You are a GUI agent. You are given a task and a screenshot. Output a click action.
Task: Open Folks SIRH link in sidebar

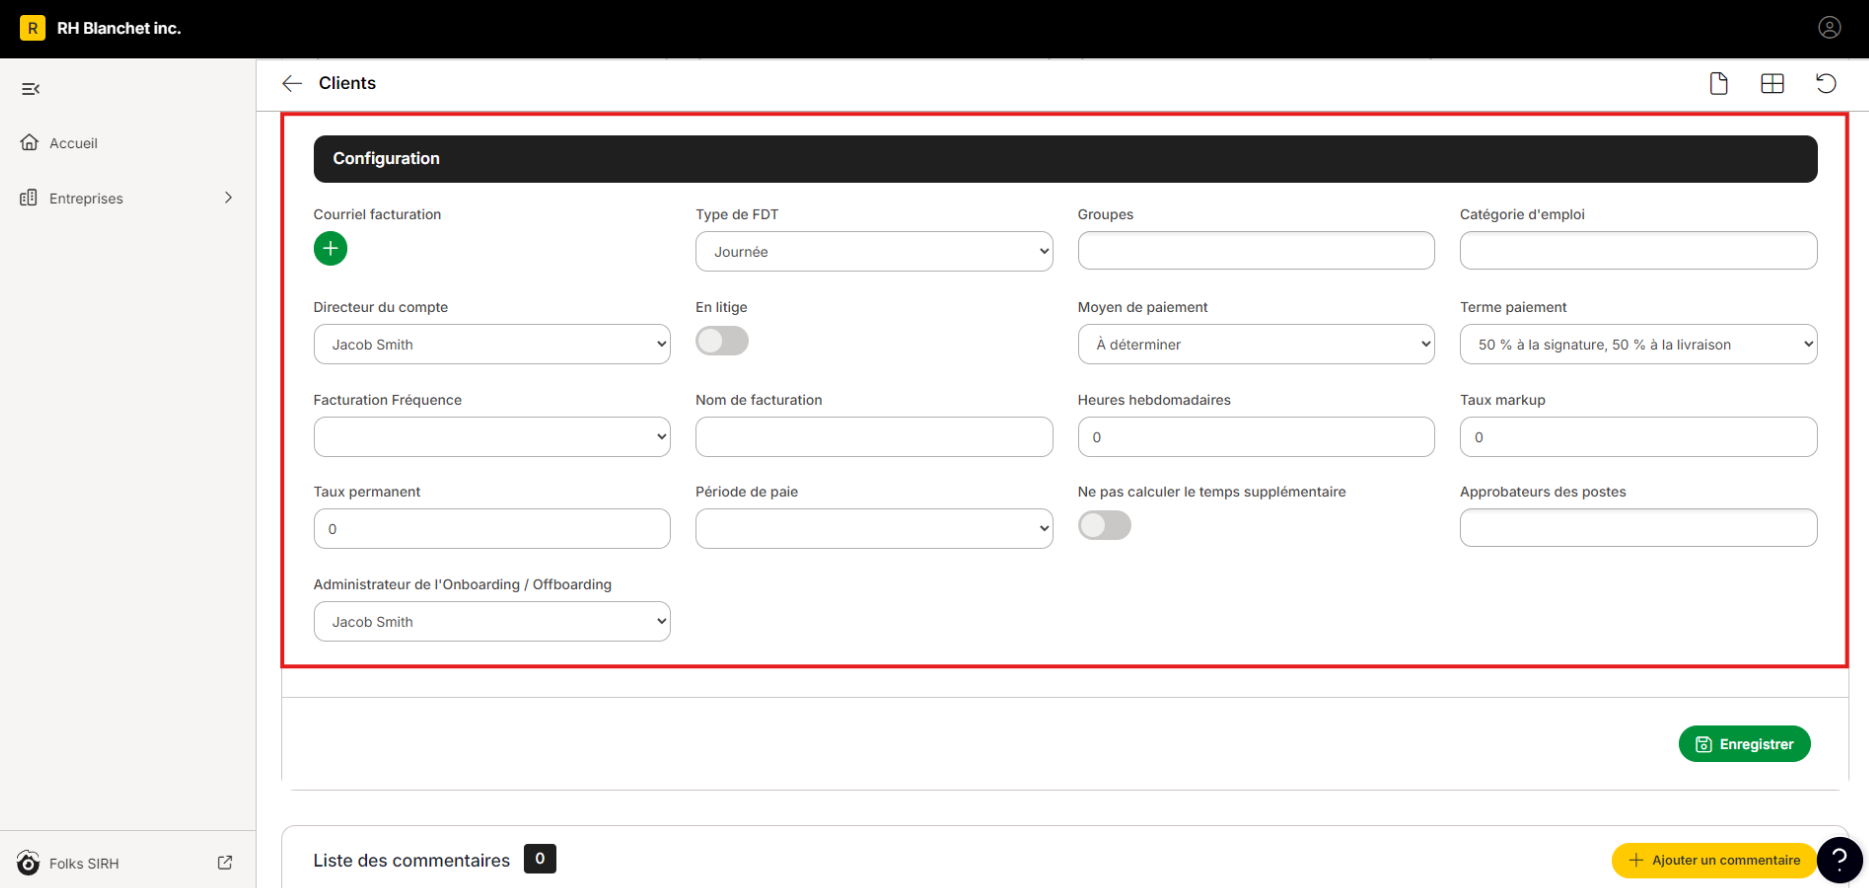point(84,863)
